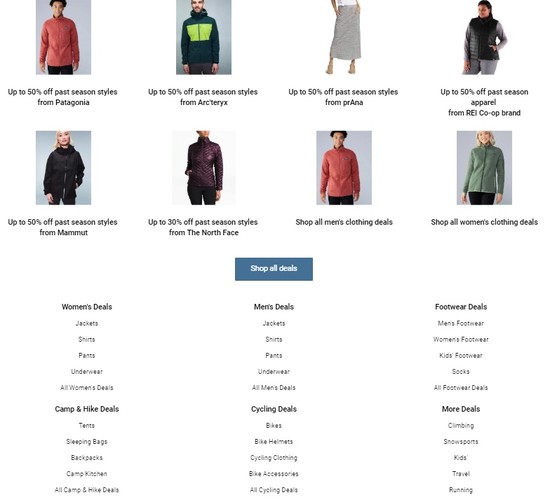Open The North Face purple jacket image
The image size is (550, 502).
click(203, 168)
